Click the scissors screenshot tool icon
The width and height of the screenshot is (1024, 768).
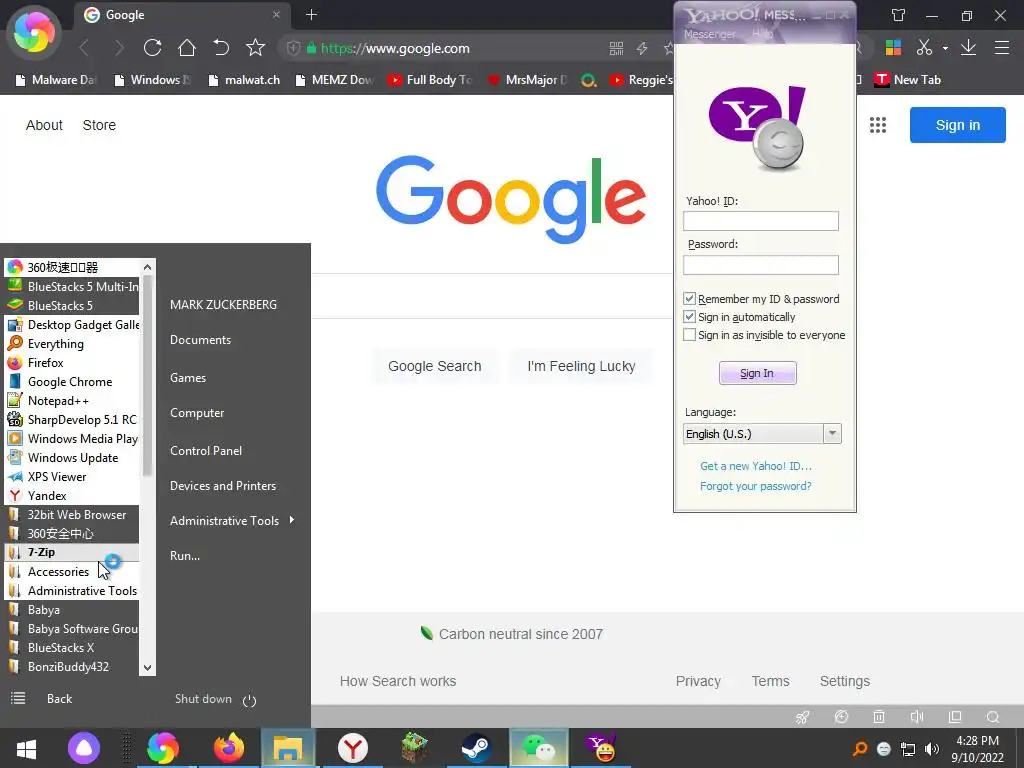tap(924, 48)
